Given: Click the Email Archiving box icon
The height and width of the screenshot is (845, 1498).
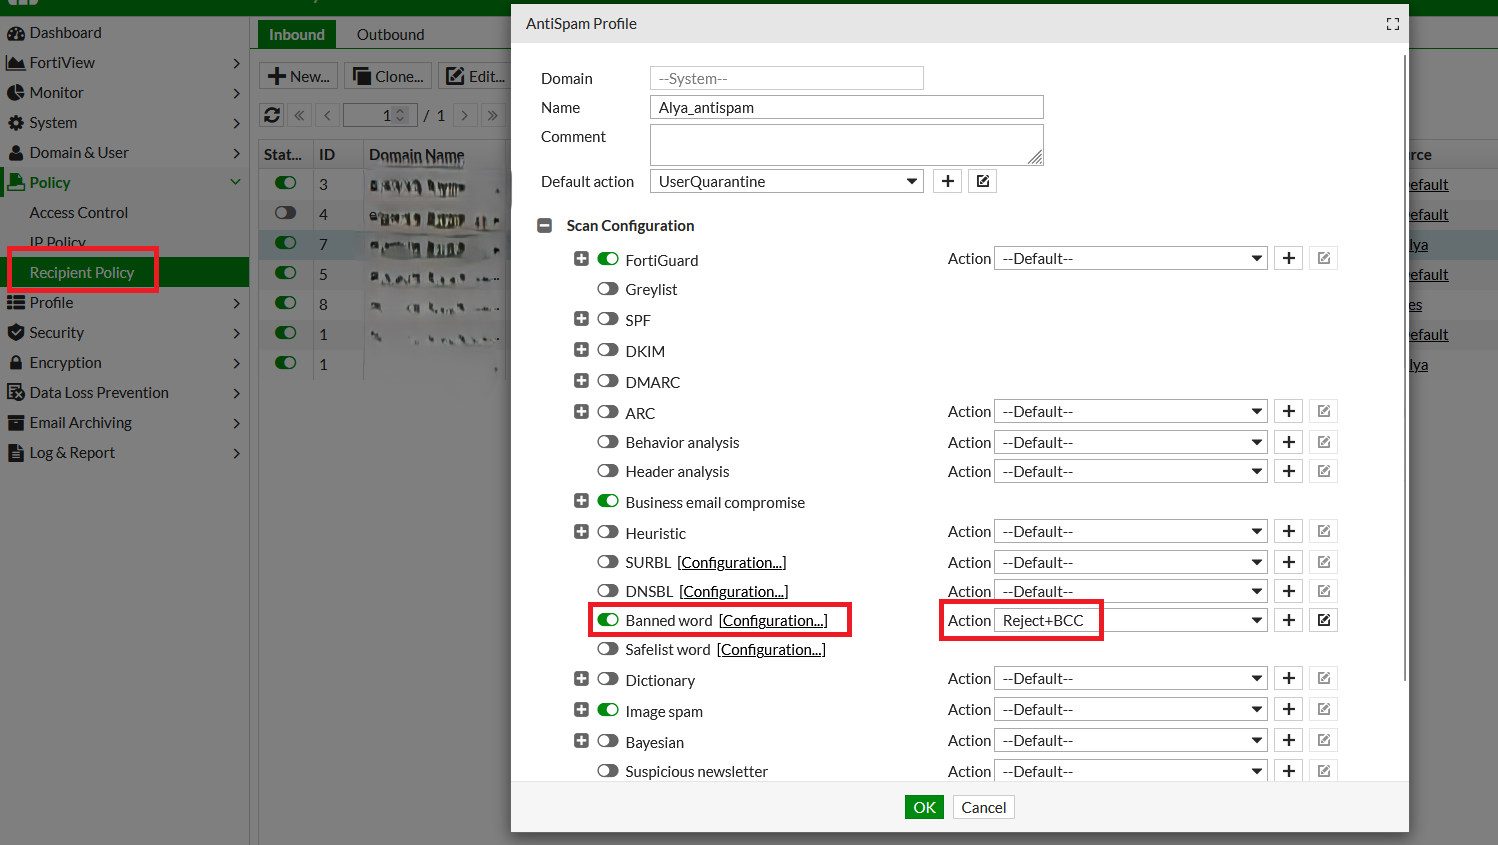Looking at the screenshot, I should [x=15, y=423].
